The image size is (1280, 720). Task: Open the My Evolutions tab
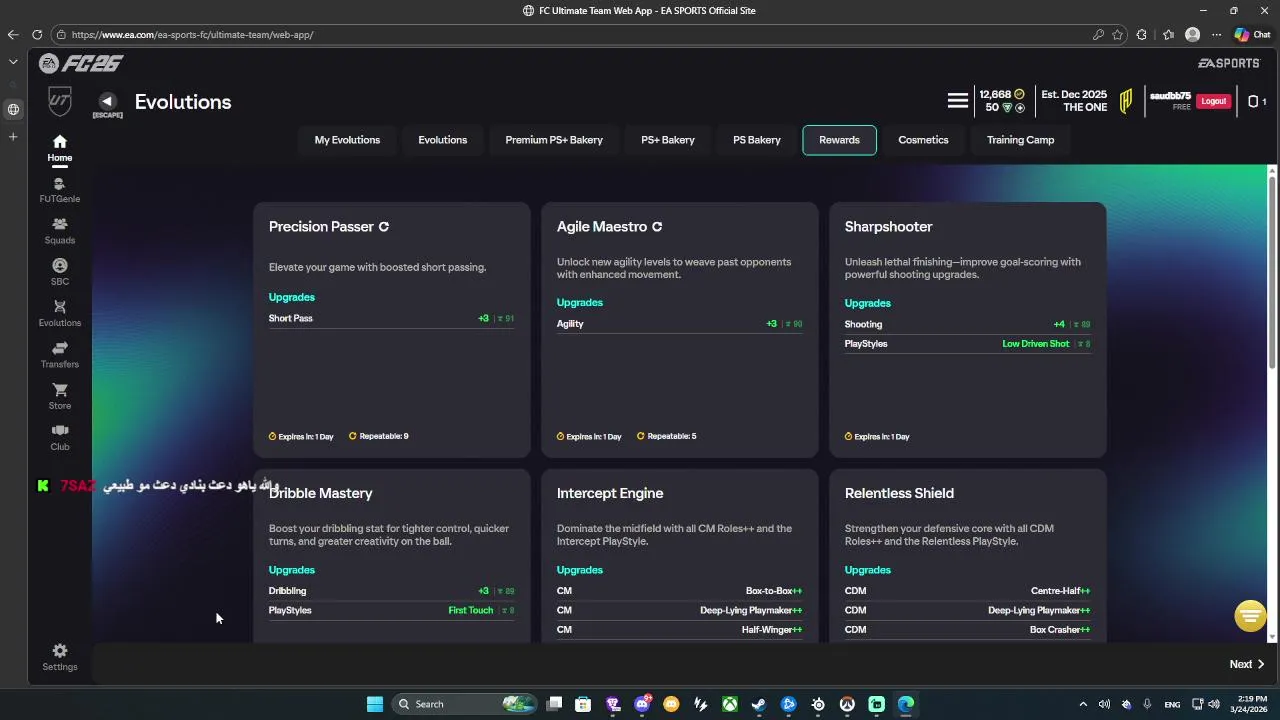[347, 140]
